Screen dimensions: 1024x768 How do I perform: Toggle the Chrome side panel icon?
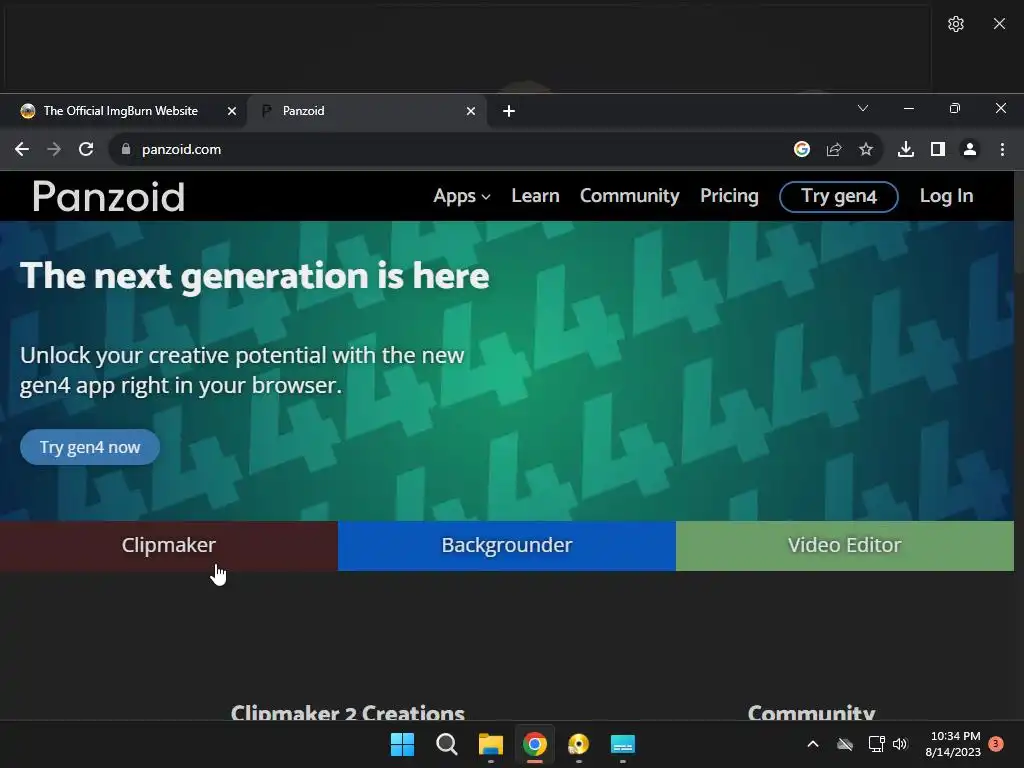click(938, 150)
